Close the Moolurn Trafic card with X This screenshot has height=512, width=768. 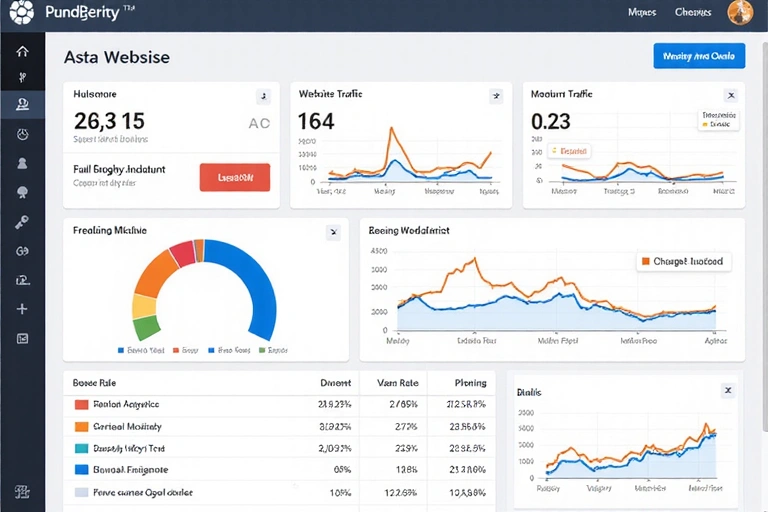point(731,96)
